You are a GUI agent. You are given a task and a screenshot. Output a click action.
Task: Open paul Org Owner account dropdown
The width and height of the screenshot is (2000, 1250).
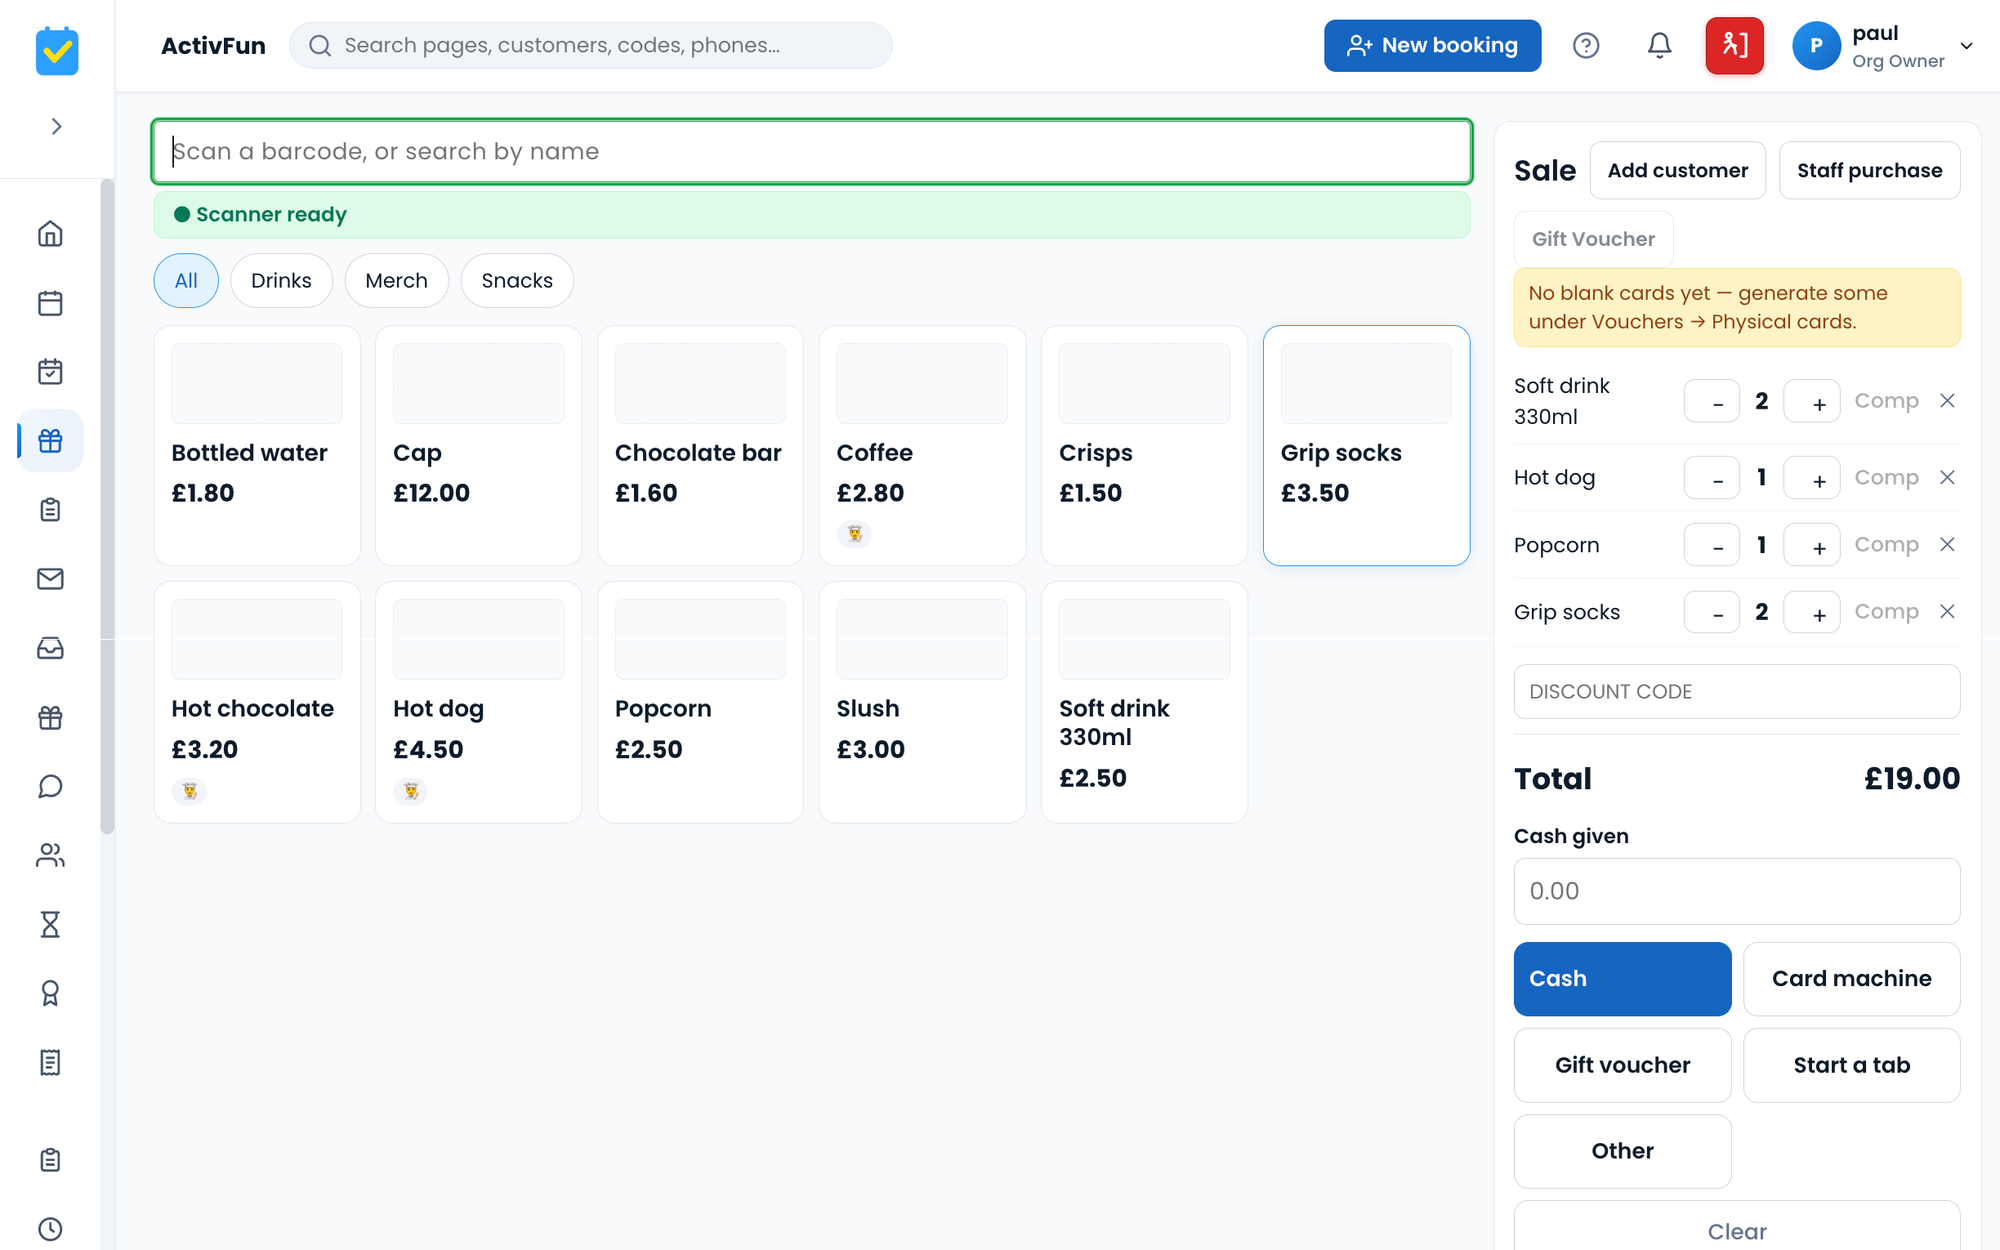(x=1884, y=46)
